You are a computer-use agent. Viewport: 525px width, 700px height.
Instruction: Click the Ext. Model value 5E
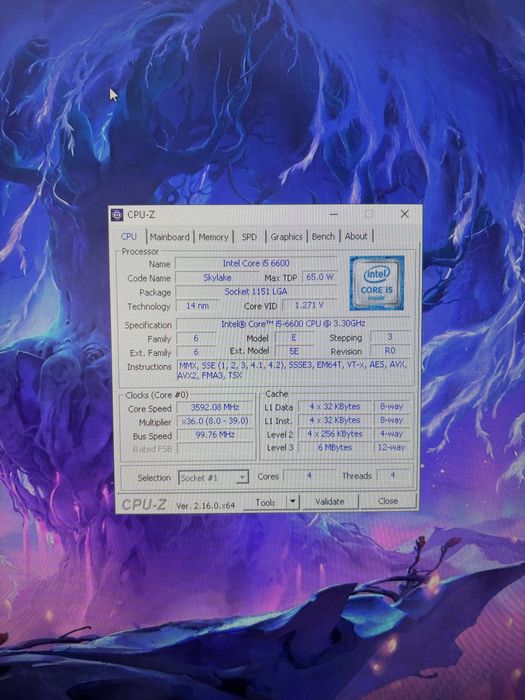pos(294,351)
